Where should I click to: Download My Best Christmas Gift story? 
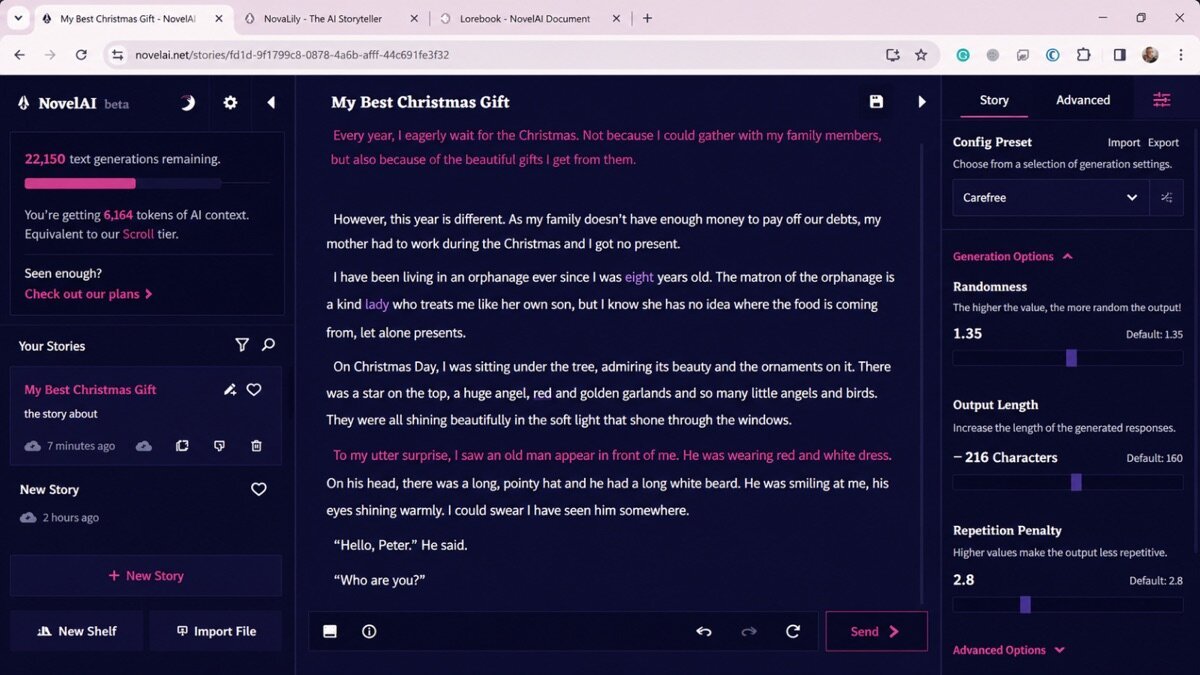219,446
